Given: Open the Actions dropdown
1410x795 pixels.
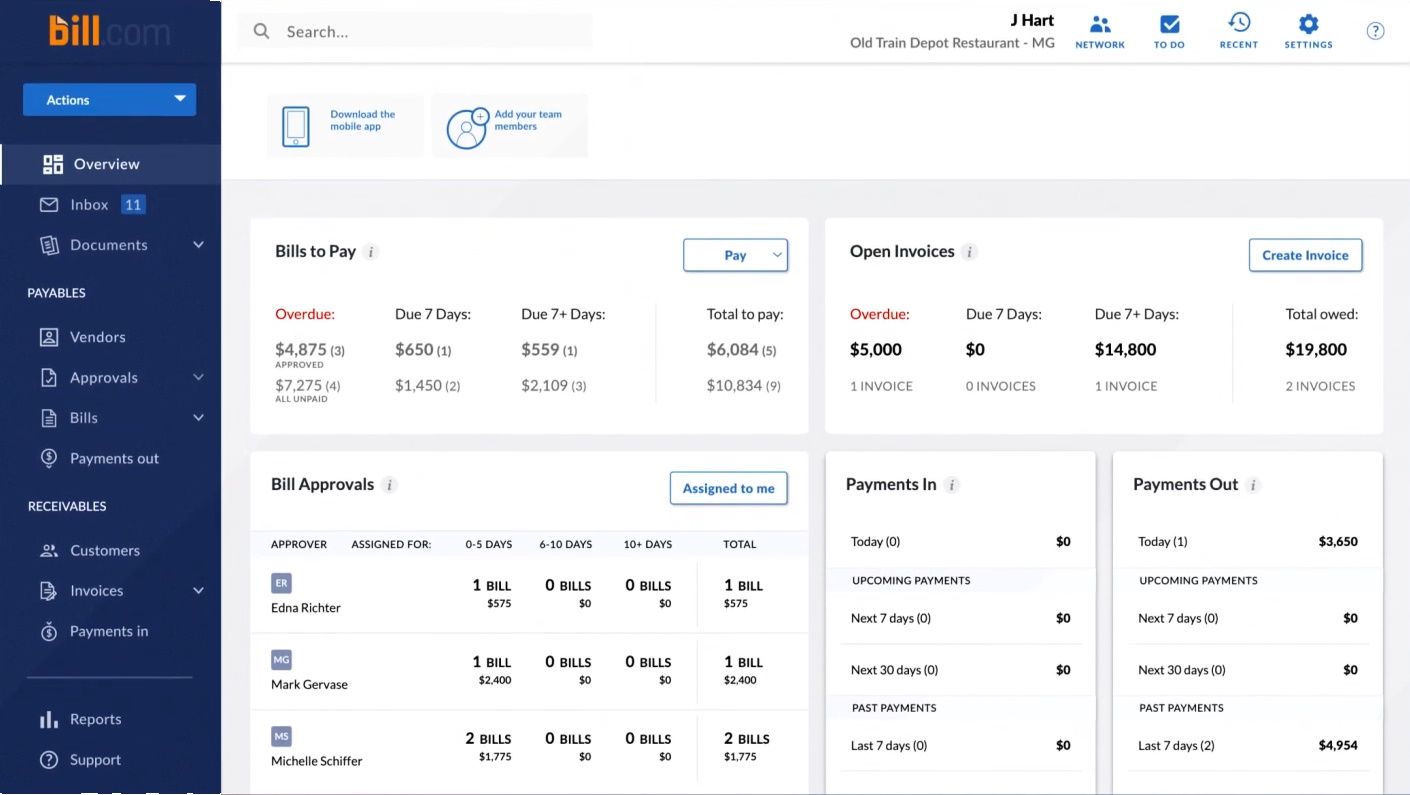Looking at the screenshot, I should (x=108, y=99).
